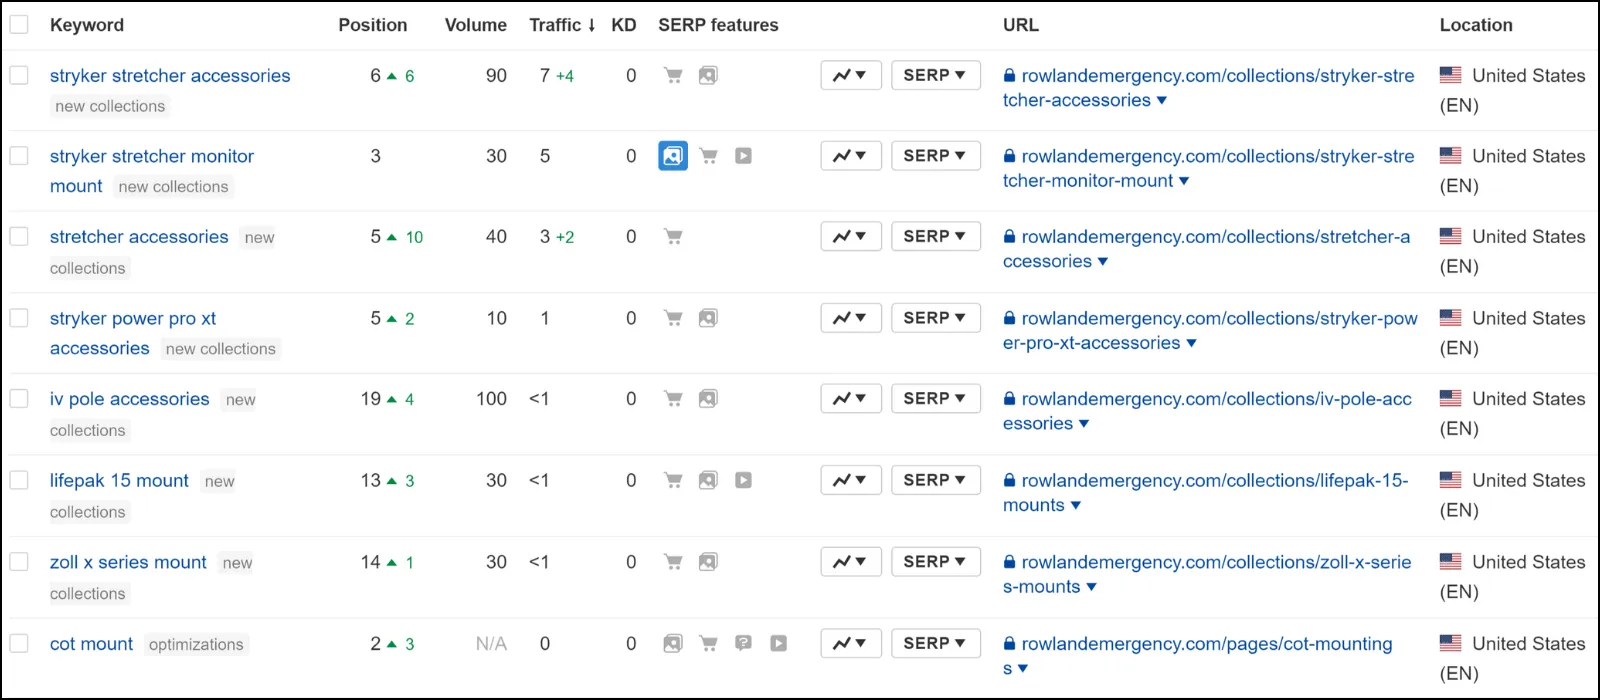The image size is (1600, 700).
Task: Click image pack icon in iv pole accessories row
Action: pos(708,399)
